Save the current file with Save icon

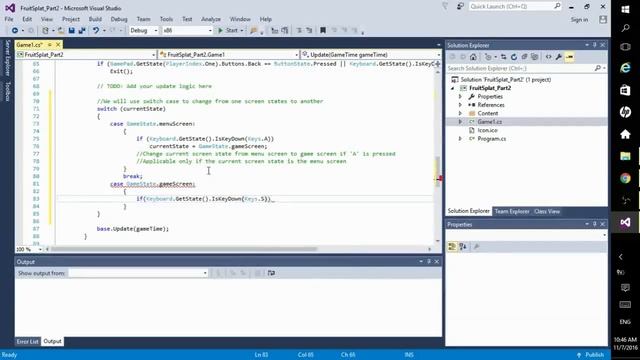click(71, 31)
